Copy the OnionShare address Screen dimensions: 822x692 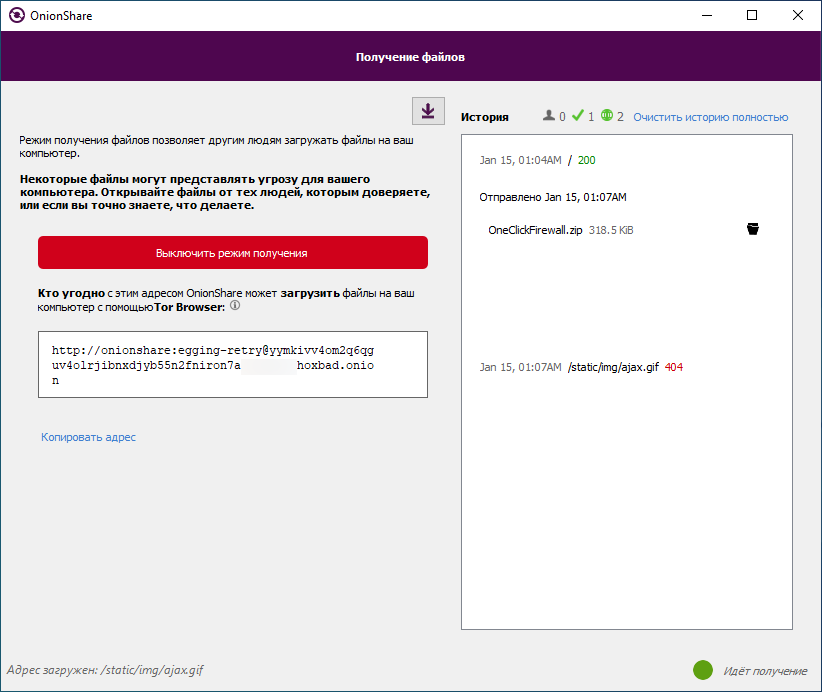[x=88, y=437]
